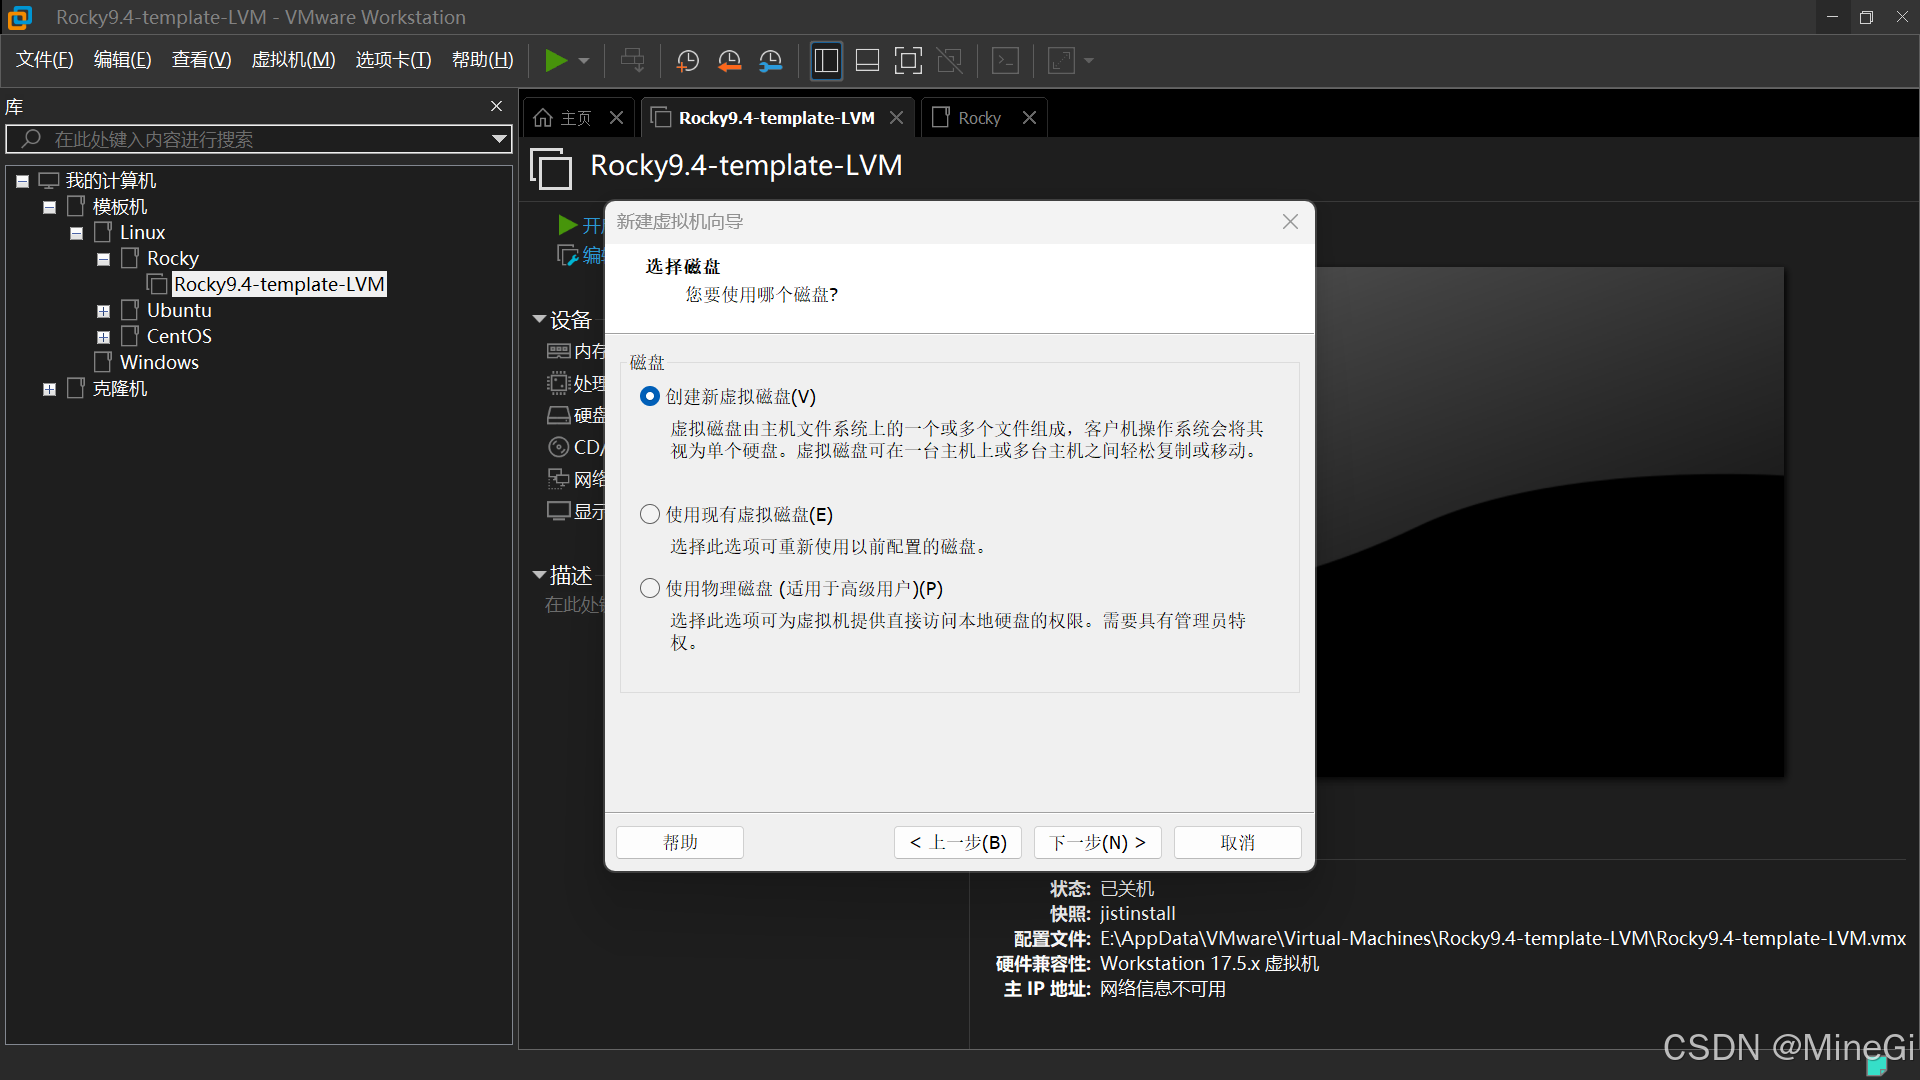Click the revert to snapshot icon
The width and height of the screenshot is (1920, 1080).
pyautogui.click(x=729, y=61)
